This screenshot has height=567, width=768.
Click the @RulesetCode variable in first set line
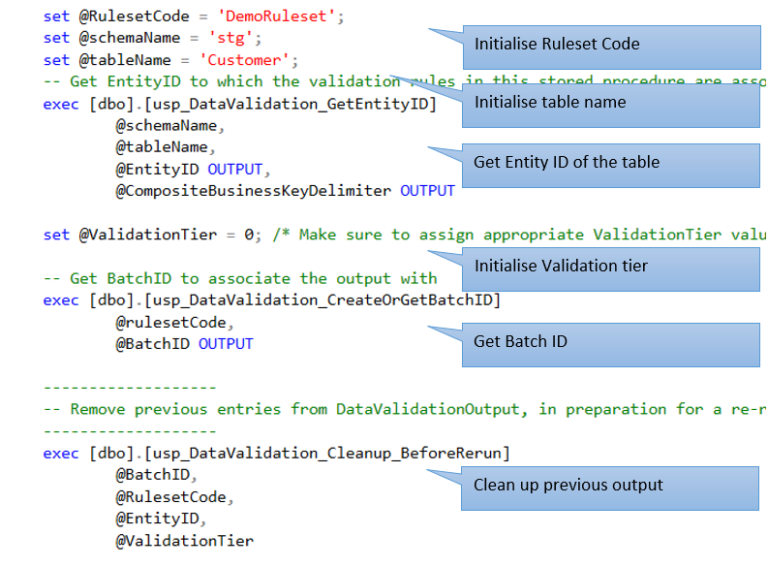coord(134,16)
